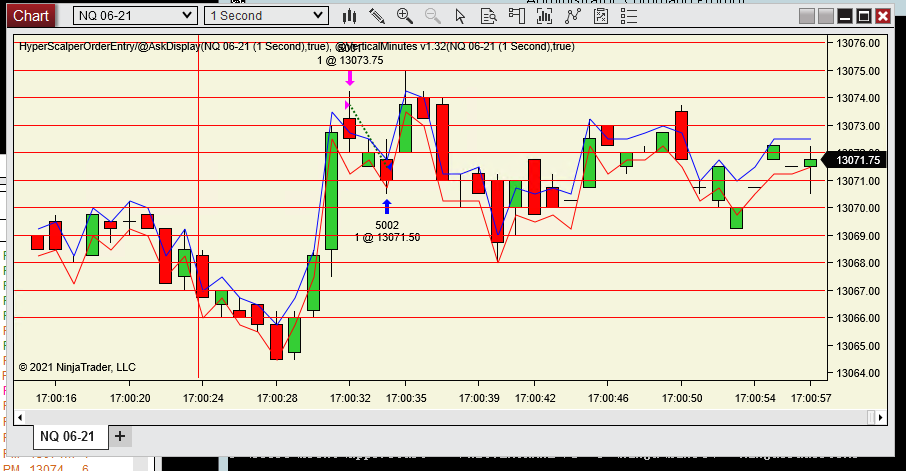906x471 pixels.
Task: Add a new tab with plus button
Action: (x=120, y=436)
